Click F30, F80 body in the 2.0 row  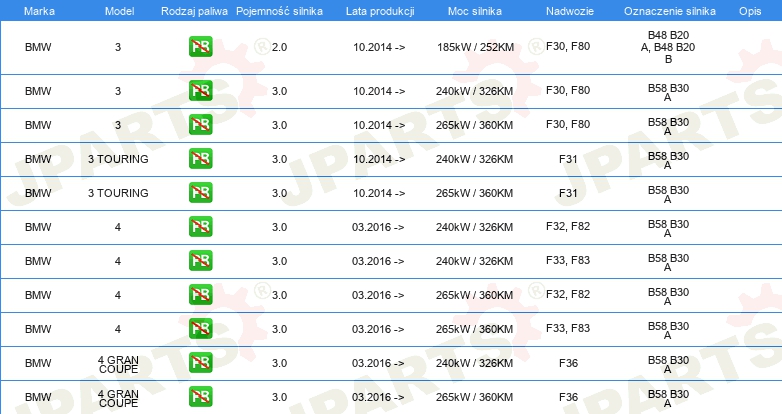coord(568,46)
